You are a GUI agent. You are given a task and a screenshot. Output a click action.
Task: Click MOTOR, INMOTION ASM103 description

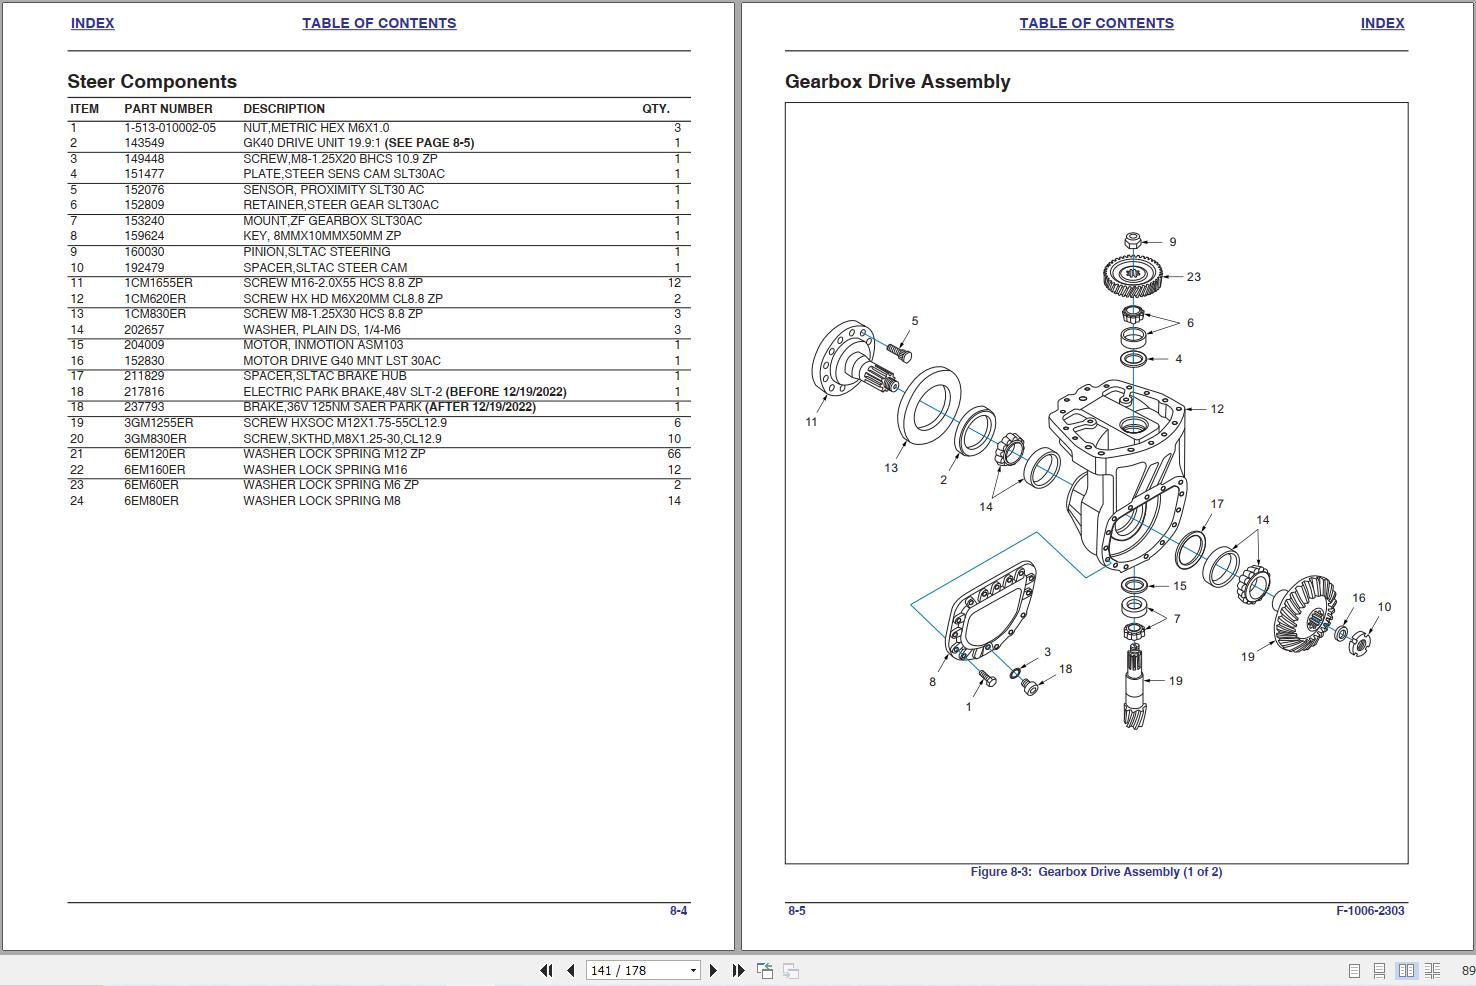coord(323,345)
